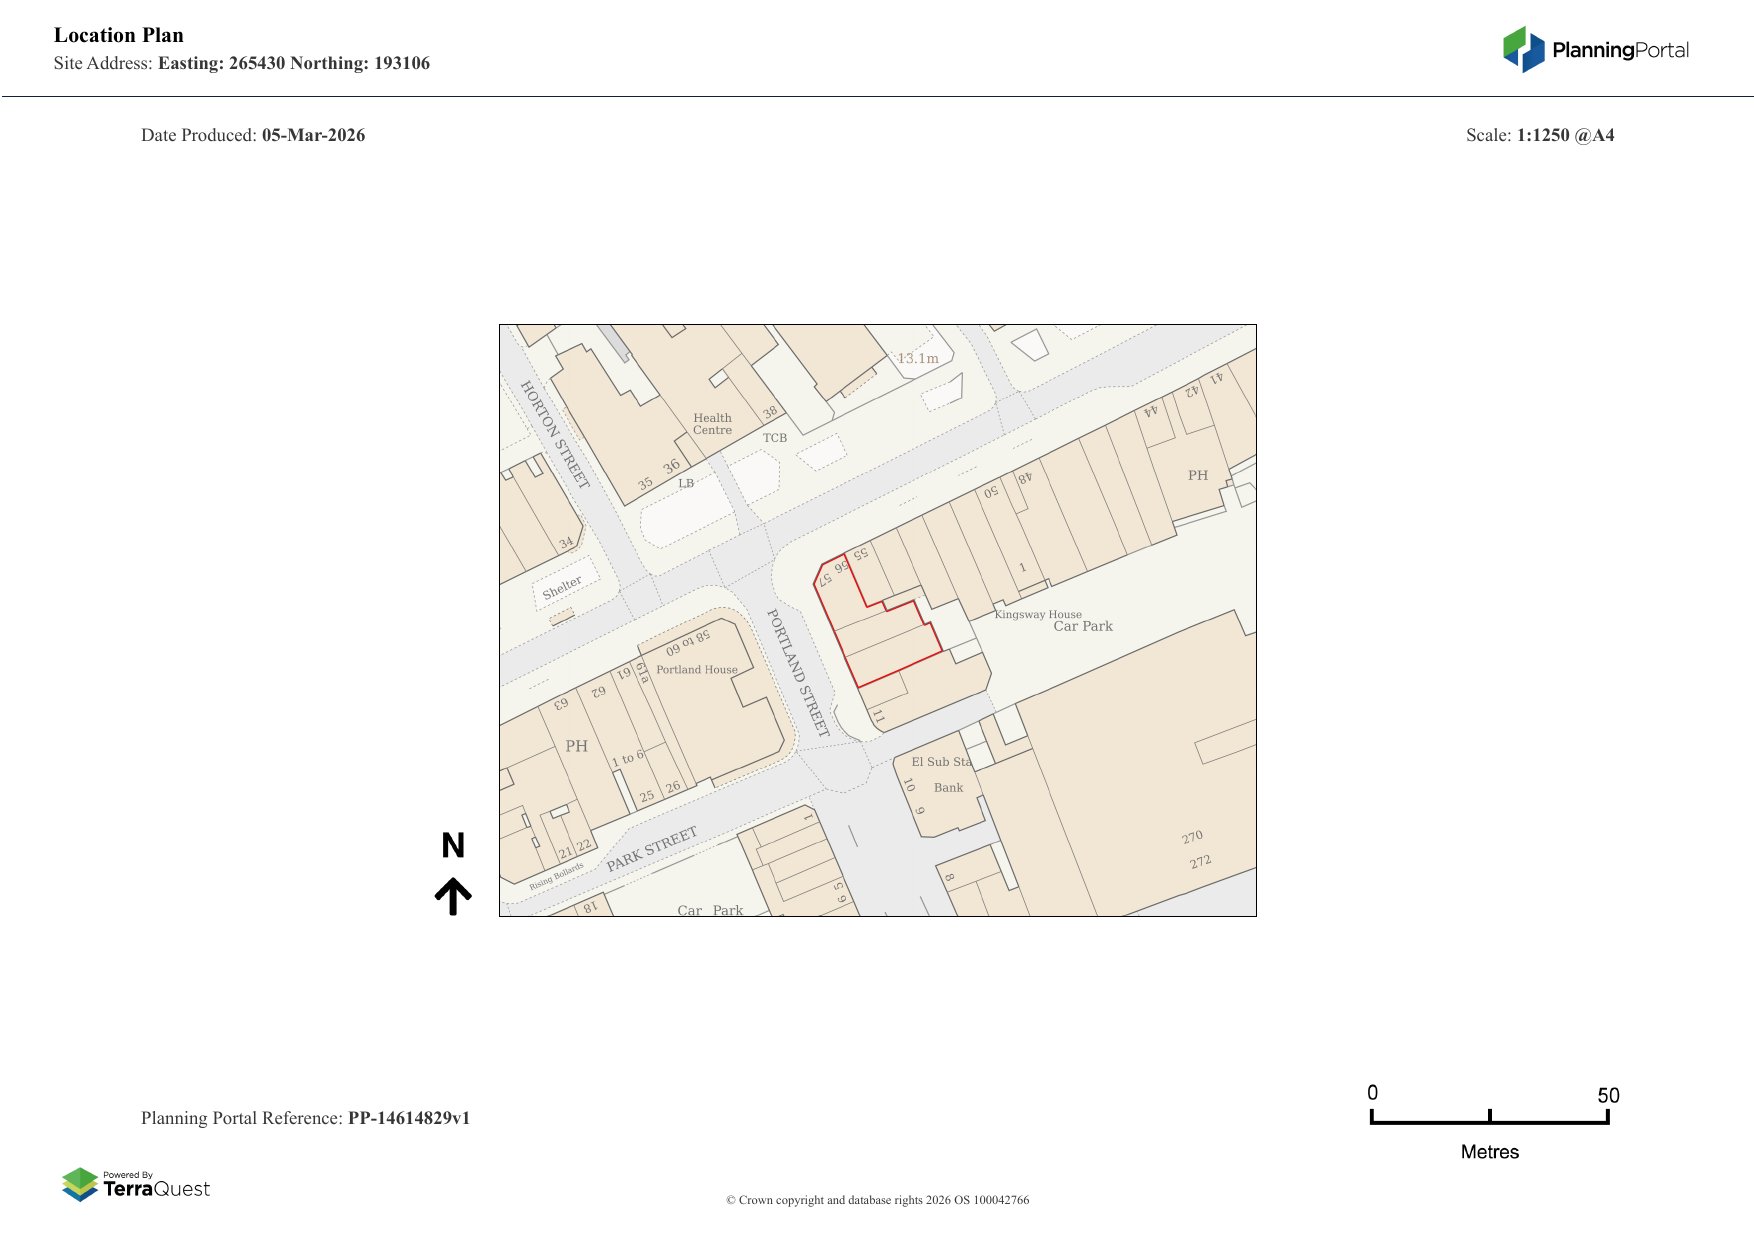The height and width of the screenshot is (1241, 1754).
Task: Click the HORTON STREET road label
Action: click(x=555, y=434)
